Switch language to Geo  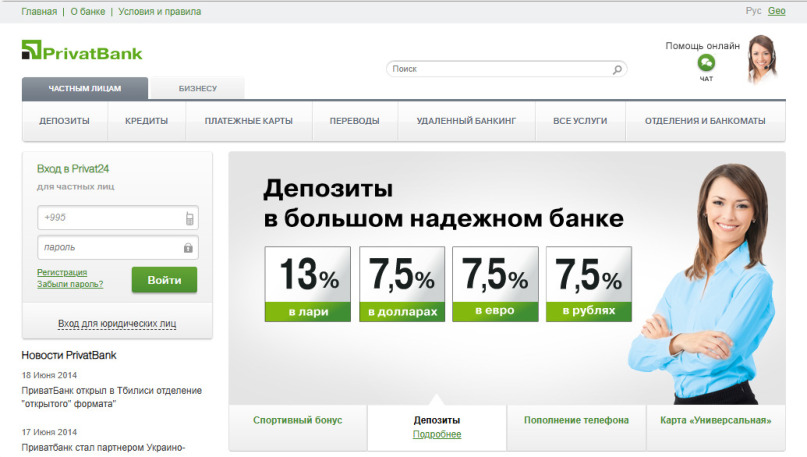[776, 11]
